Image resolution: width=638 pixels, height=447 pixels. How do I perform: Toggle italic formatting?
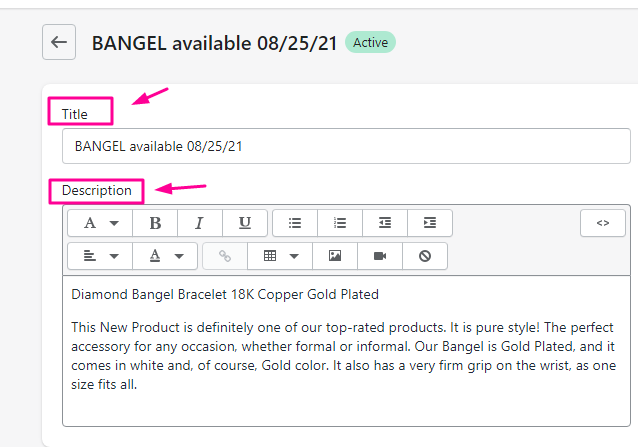pos(200,223)
